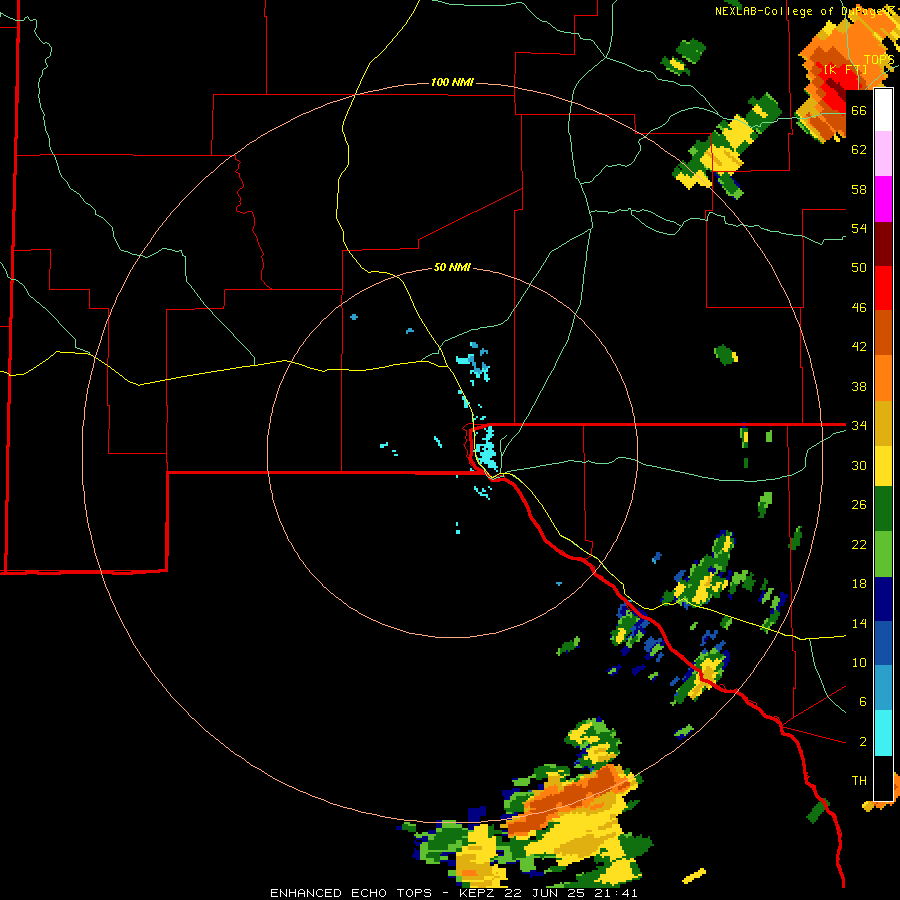Screen dimensions: 900x900
Task: Click the '50 NMI' range ring label
Action: [x=452, y=267]
